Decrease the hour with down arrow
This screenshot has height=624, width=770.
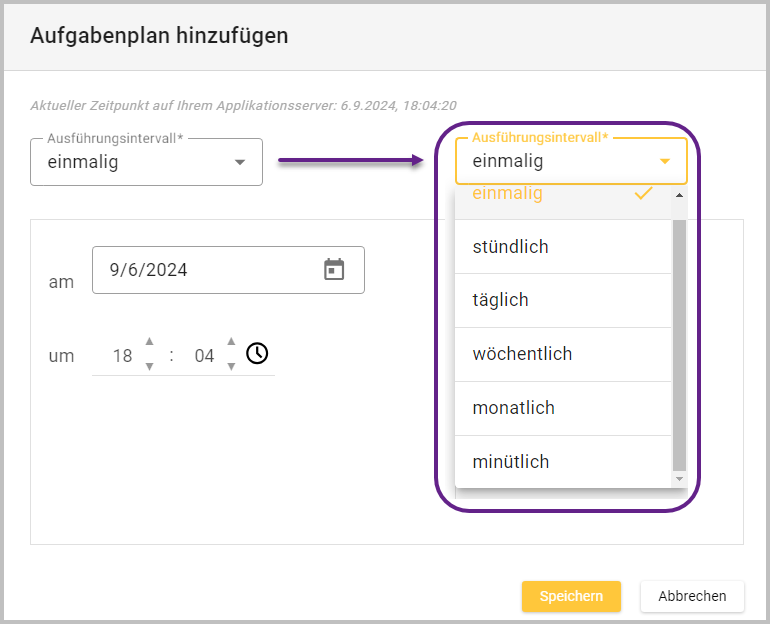149,366
